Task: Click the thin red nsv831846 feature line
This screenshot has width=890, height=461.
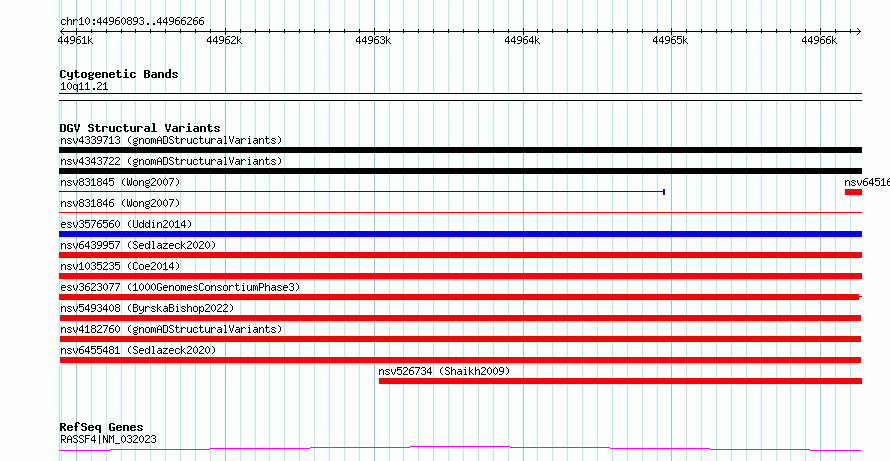Action: (x=460, y=213)
